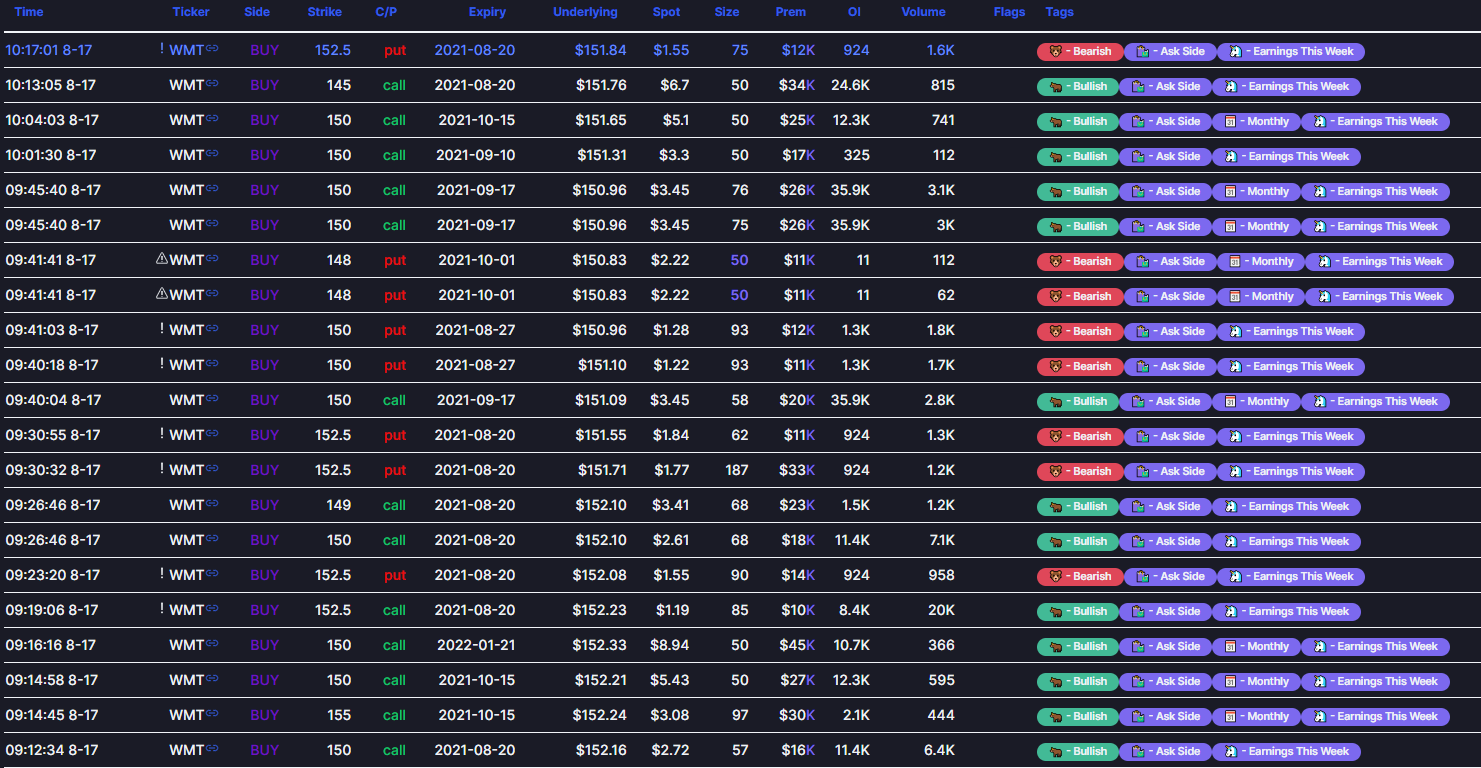Image resolution: width=1481 pixels, height=768 pixels.
Task: Click the exclamation alert icon in the 09:19:06 row
Action: tap(162, 609)
